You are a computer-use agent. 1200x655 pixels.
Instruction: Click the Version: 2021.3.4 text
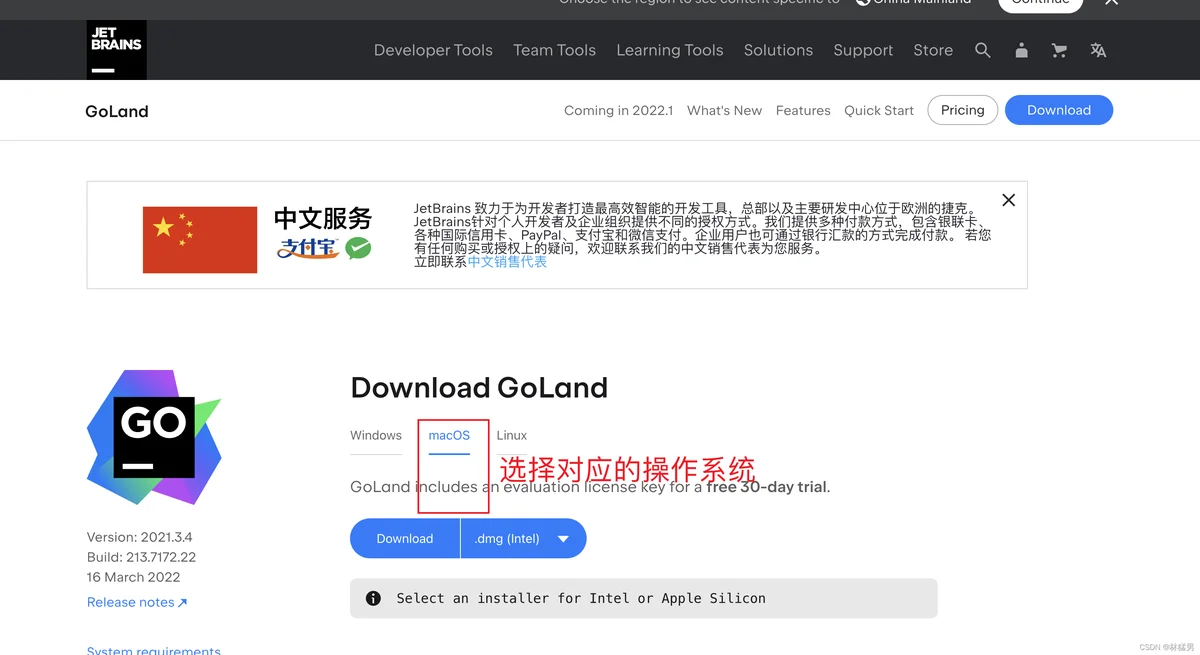click(x=140, y=537)
